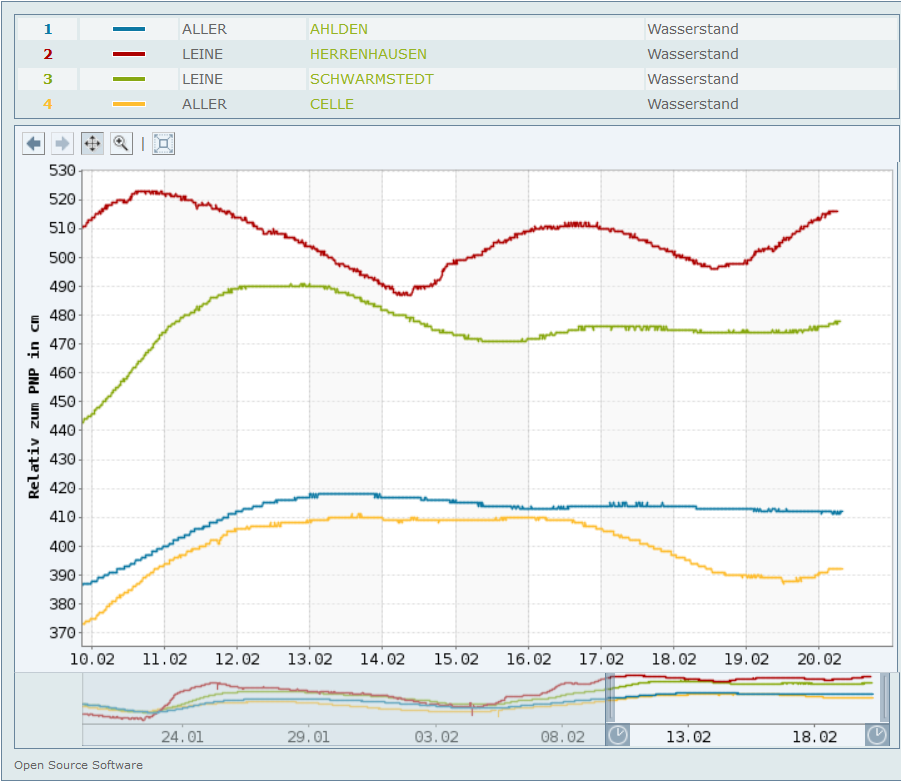
Task: Open the SCHWARMSTEDT station link
Action: click(x=371, y=79)
